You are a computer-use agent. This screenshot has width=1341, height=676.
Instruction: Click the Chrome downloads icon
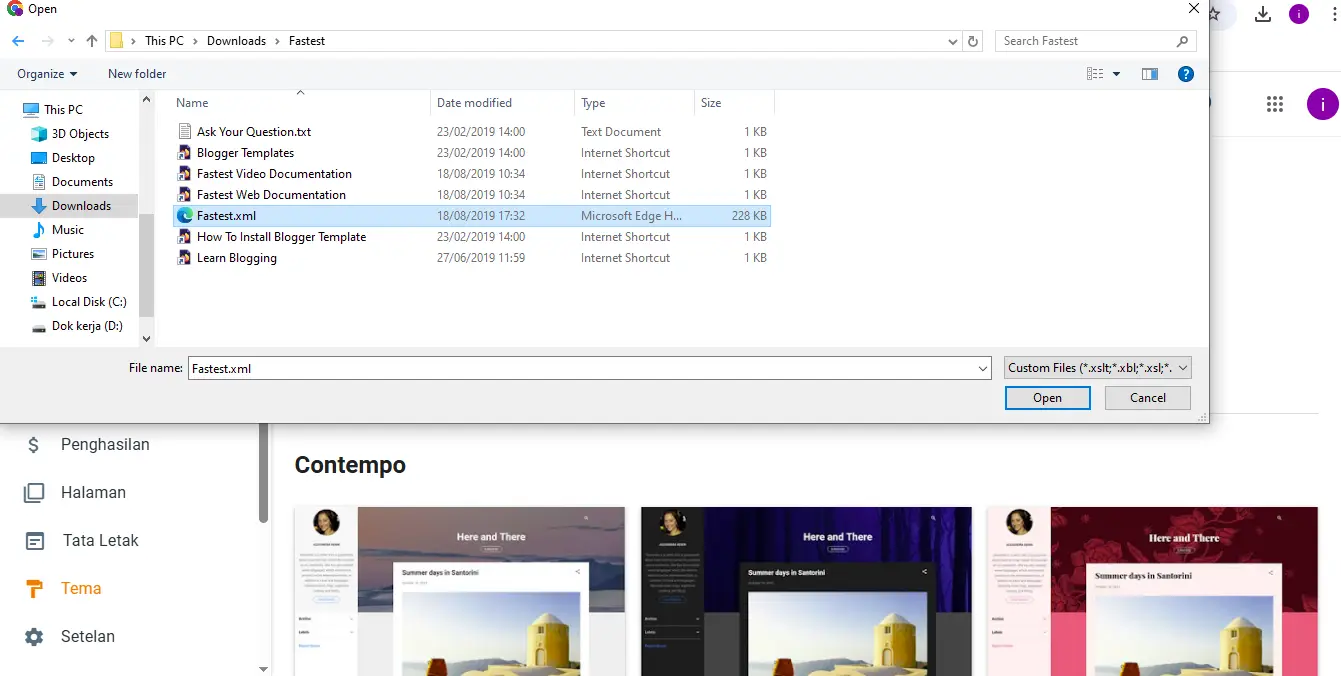coord(1263,14)
